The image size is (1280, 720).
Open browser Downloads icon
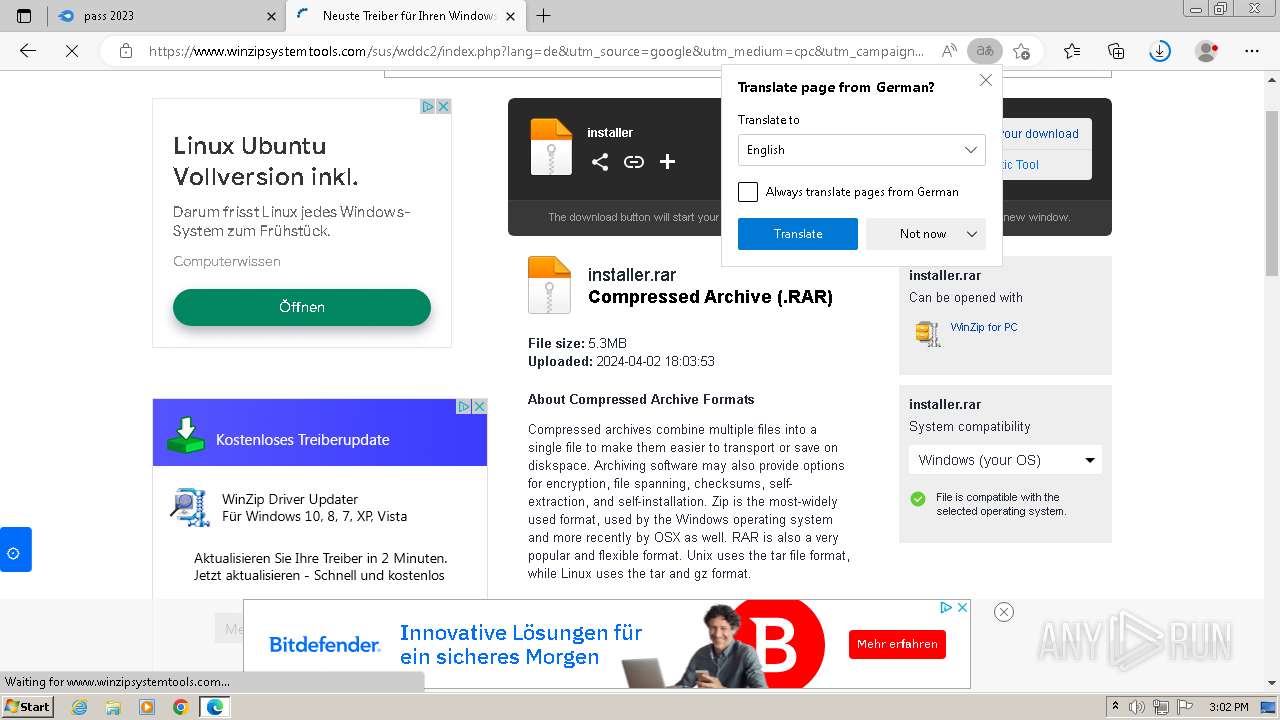click(x=1160, y=51)
